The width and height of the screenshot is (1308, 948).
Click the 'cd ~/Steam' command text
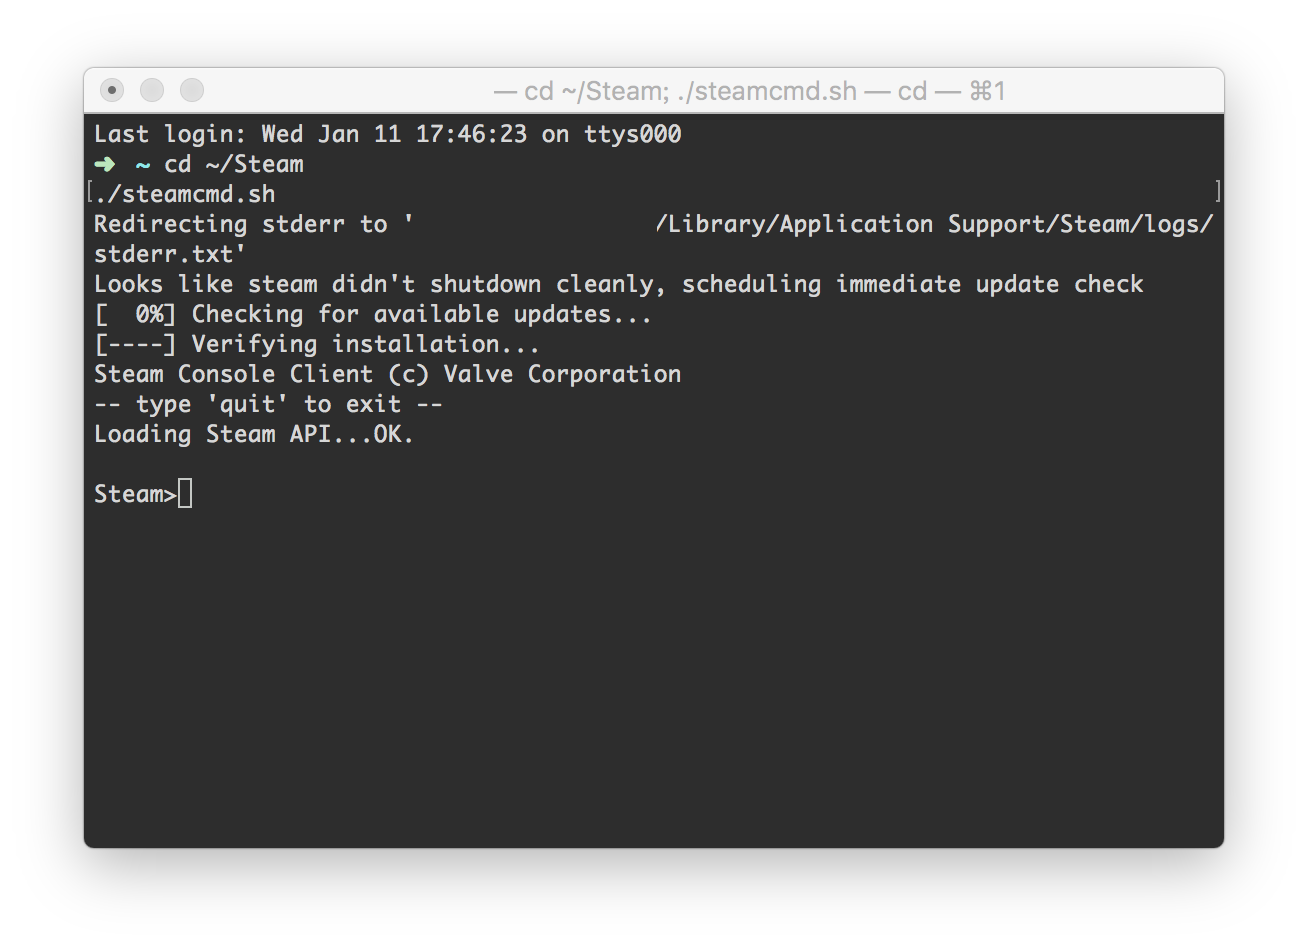234,164
